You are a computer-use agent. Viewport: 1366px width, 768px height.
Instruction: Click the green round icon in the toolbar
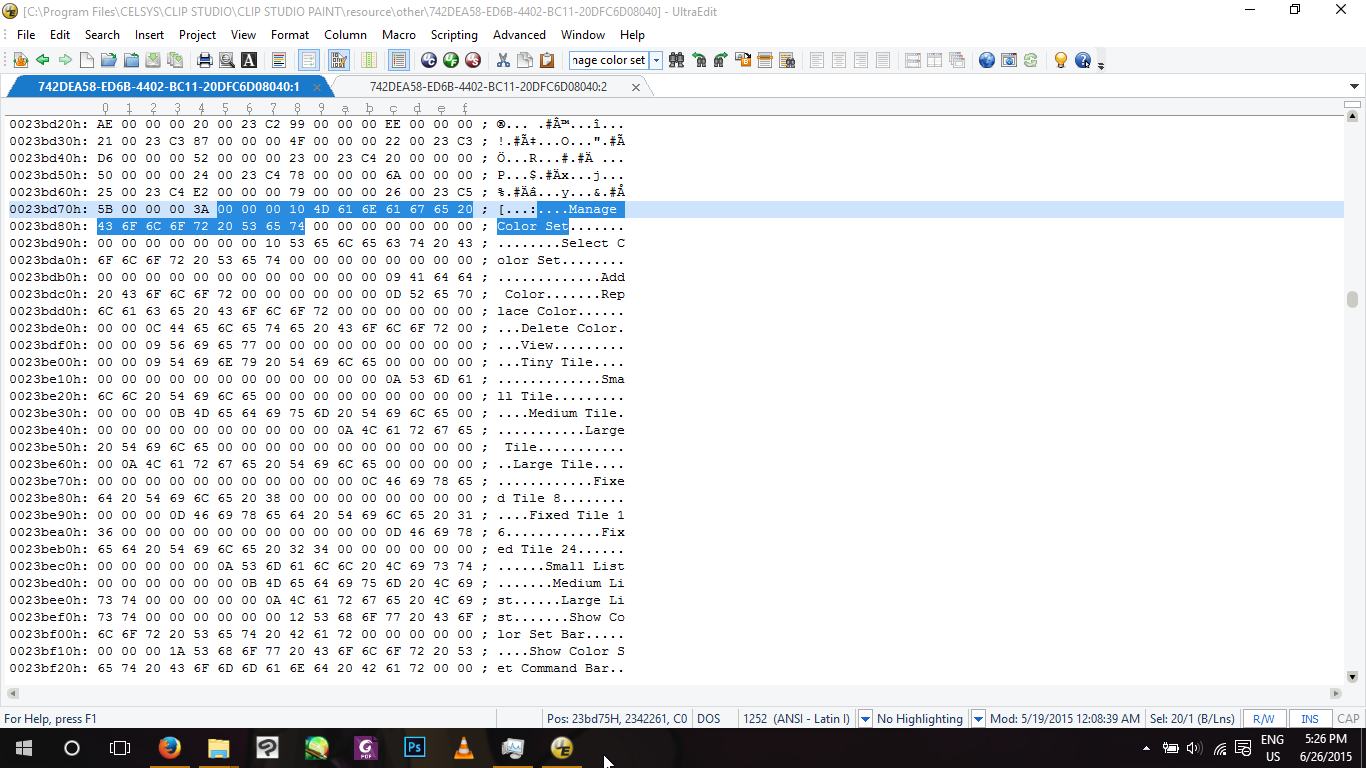tap(451, 60)
